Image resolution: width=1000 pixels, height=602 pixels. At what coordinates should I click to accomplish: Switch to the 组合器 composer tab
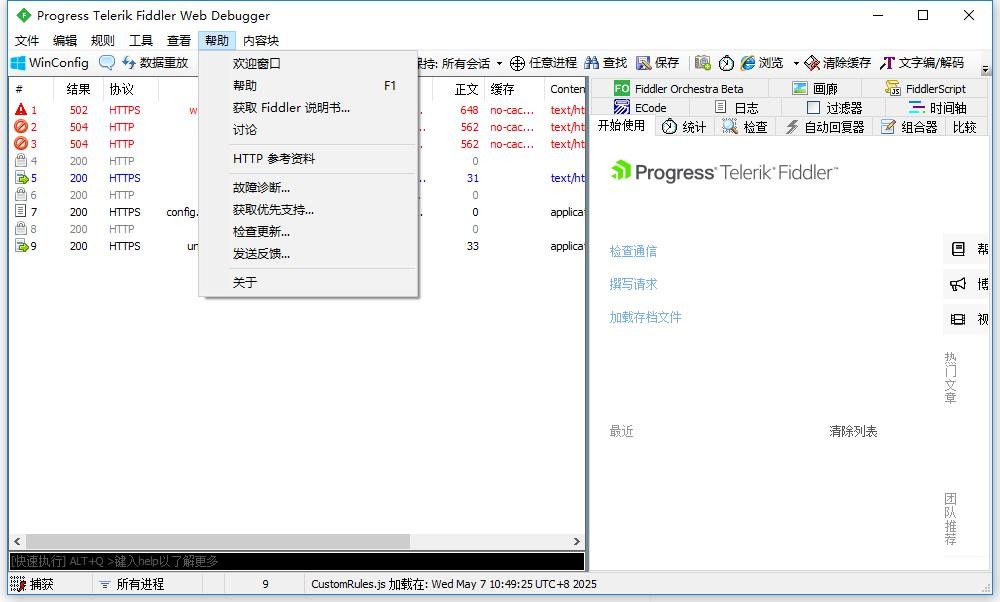click(909, 127)
